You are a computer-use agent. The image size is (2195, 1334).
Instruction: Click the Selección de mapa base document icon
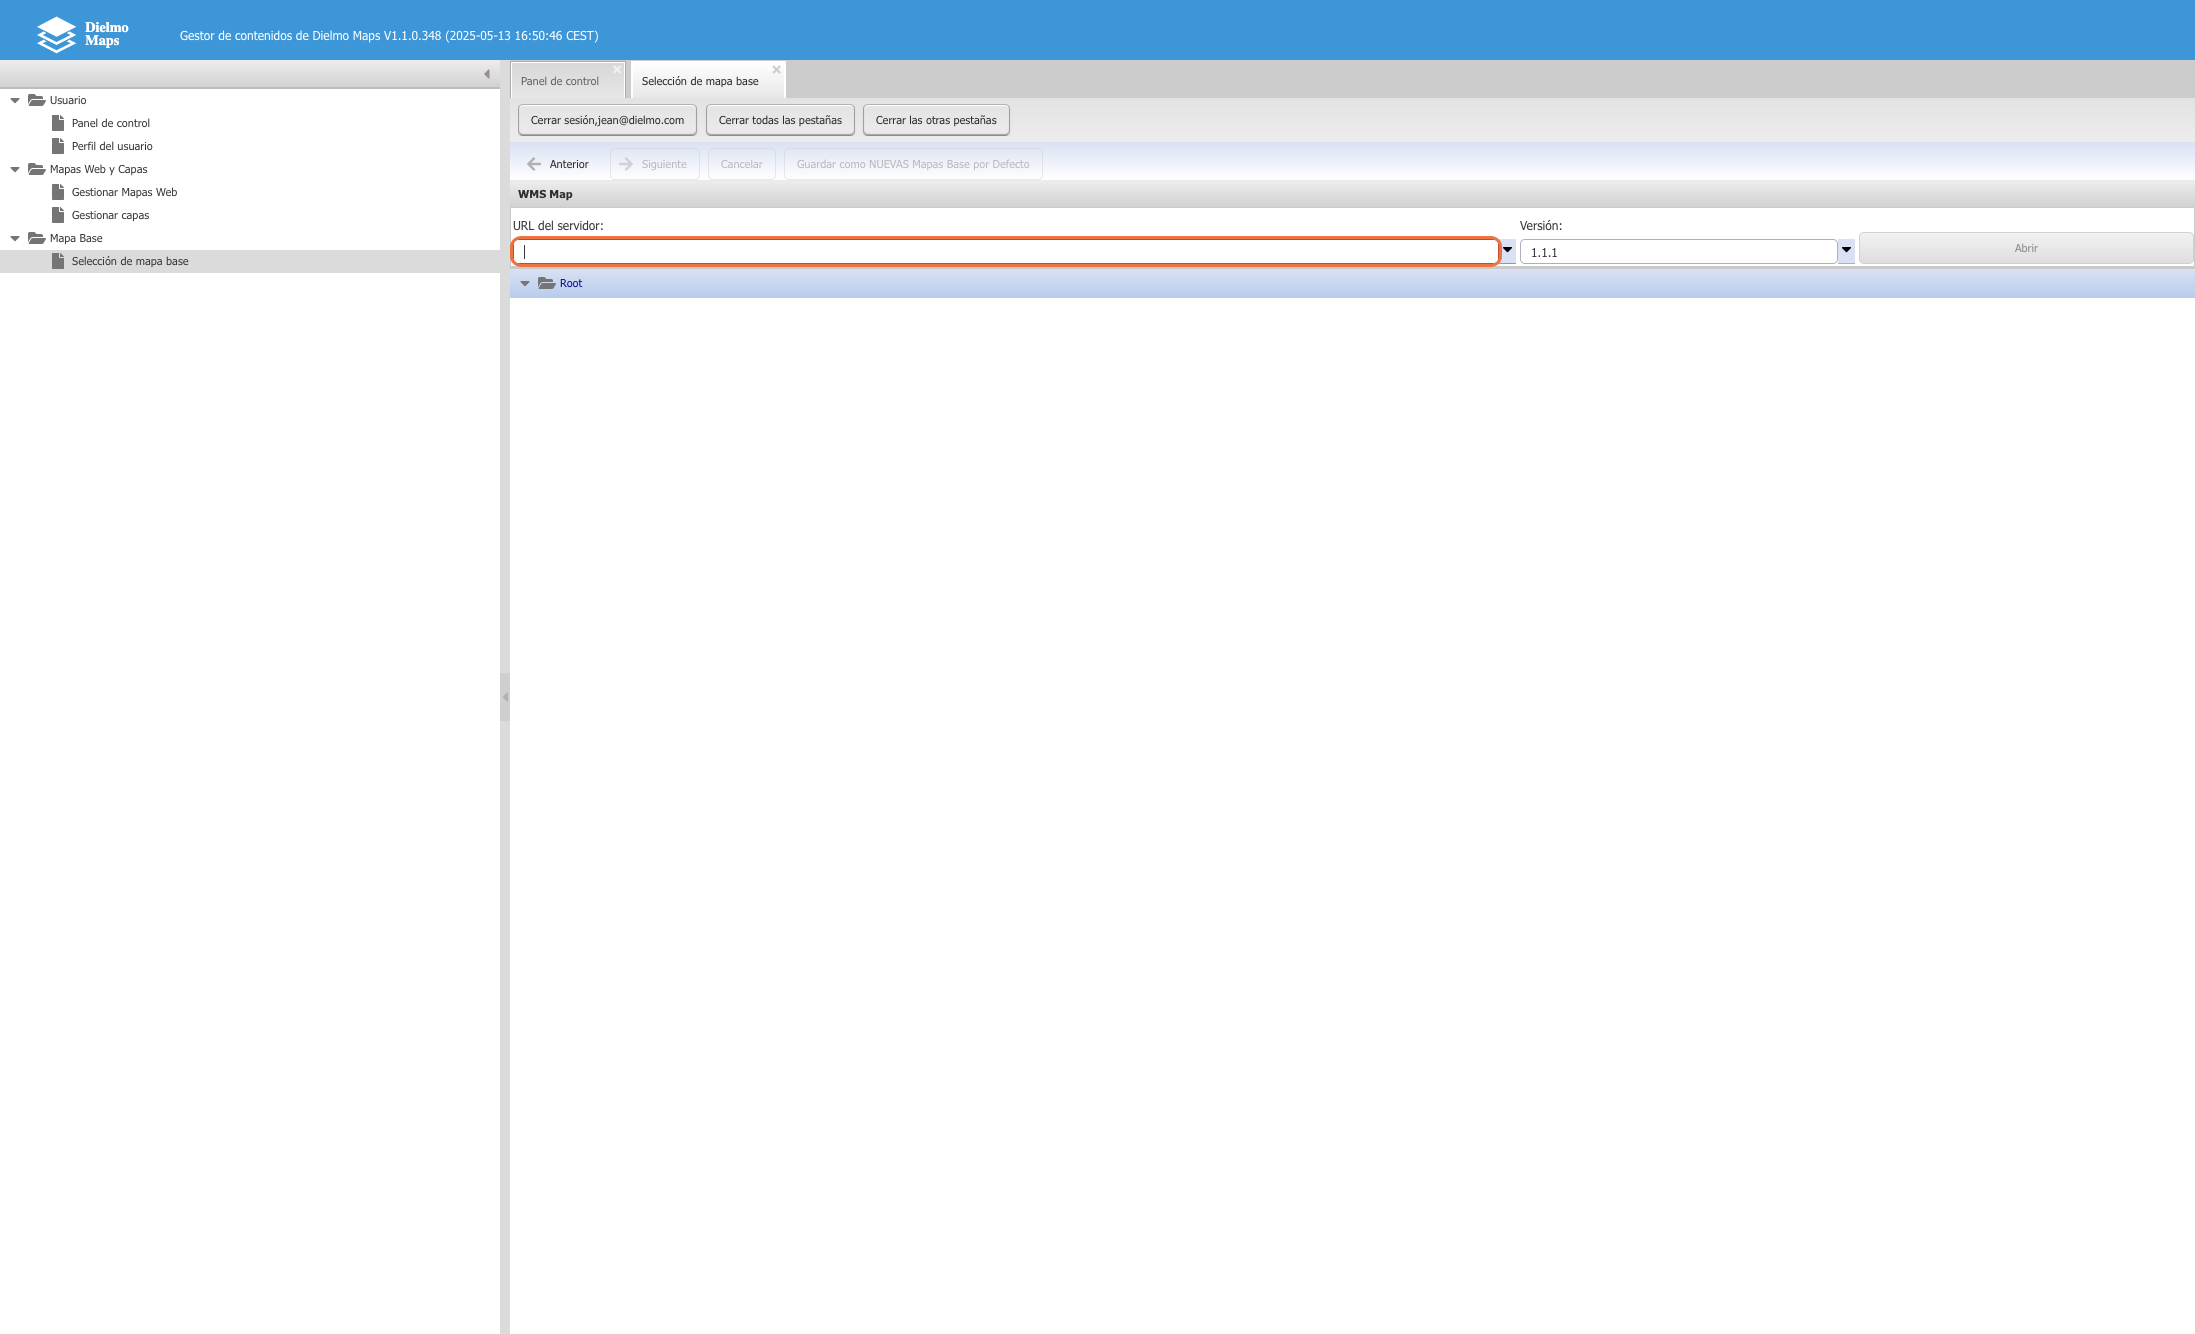pos(58,261)
